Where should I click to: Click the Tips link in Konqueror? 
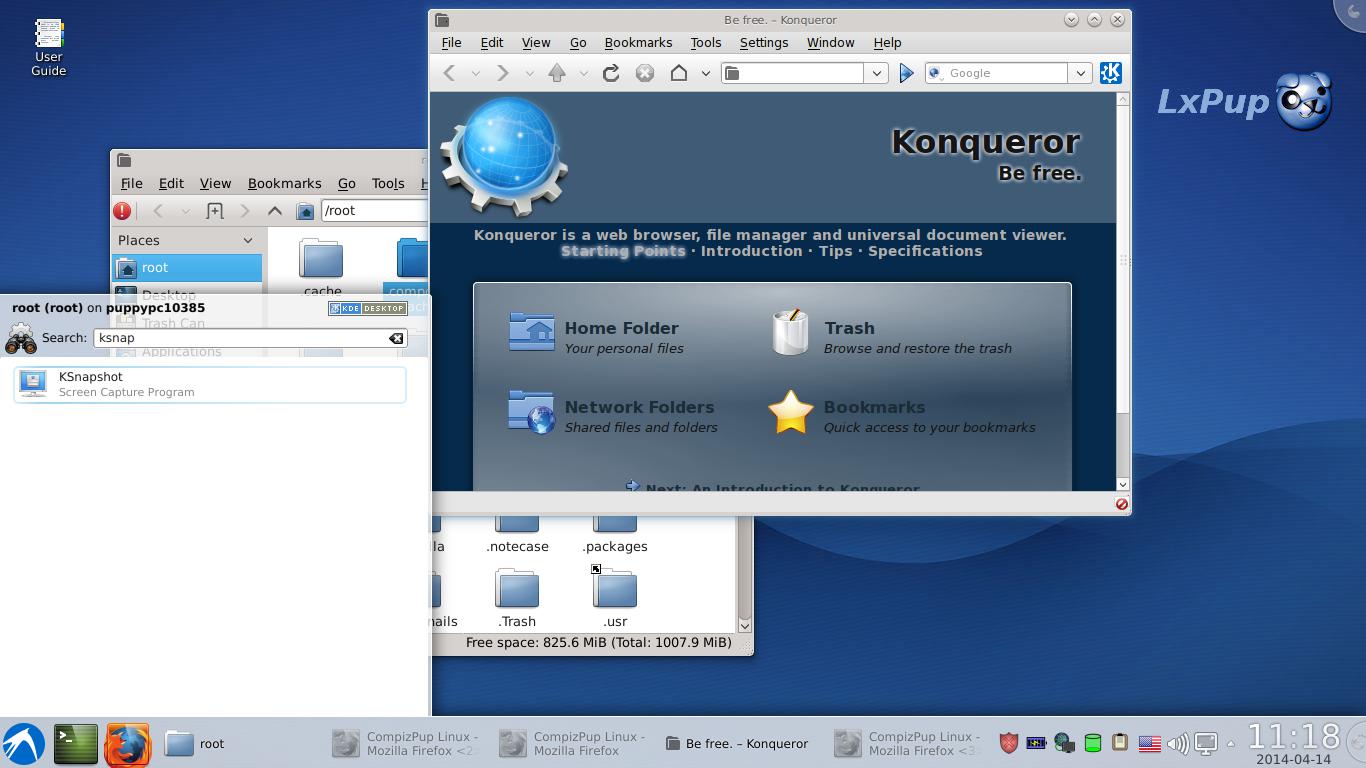(x=835, y=251)
